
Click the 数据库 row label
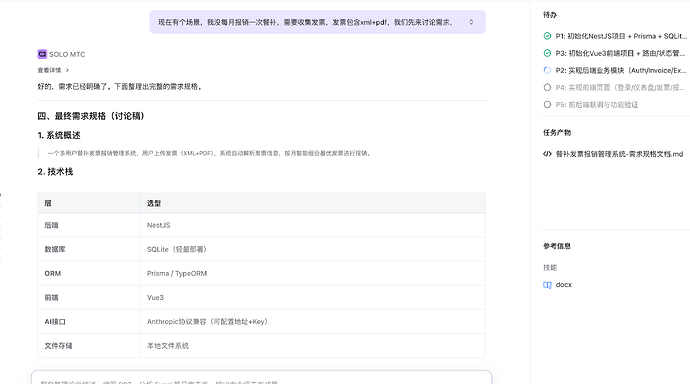pos(55,249)
